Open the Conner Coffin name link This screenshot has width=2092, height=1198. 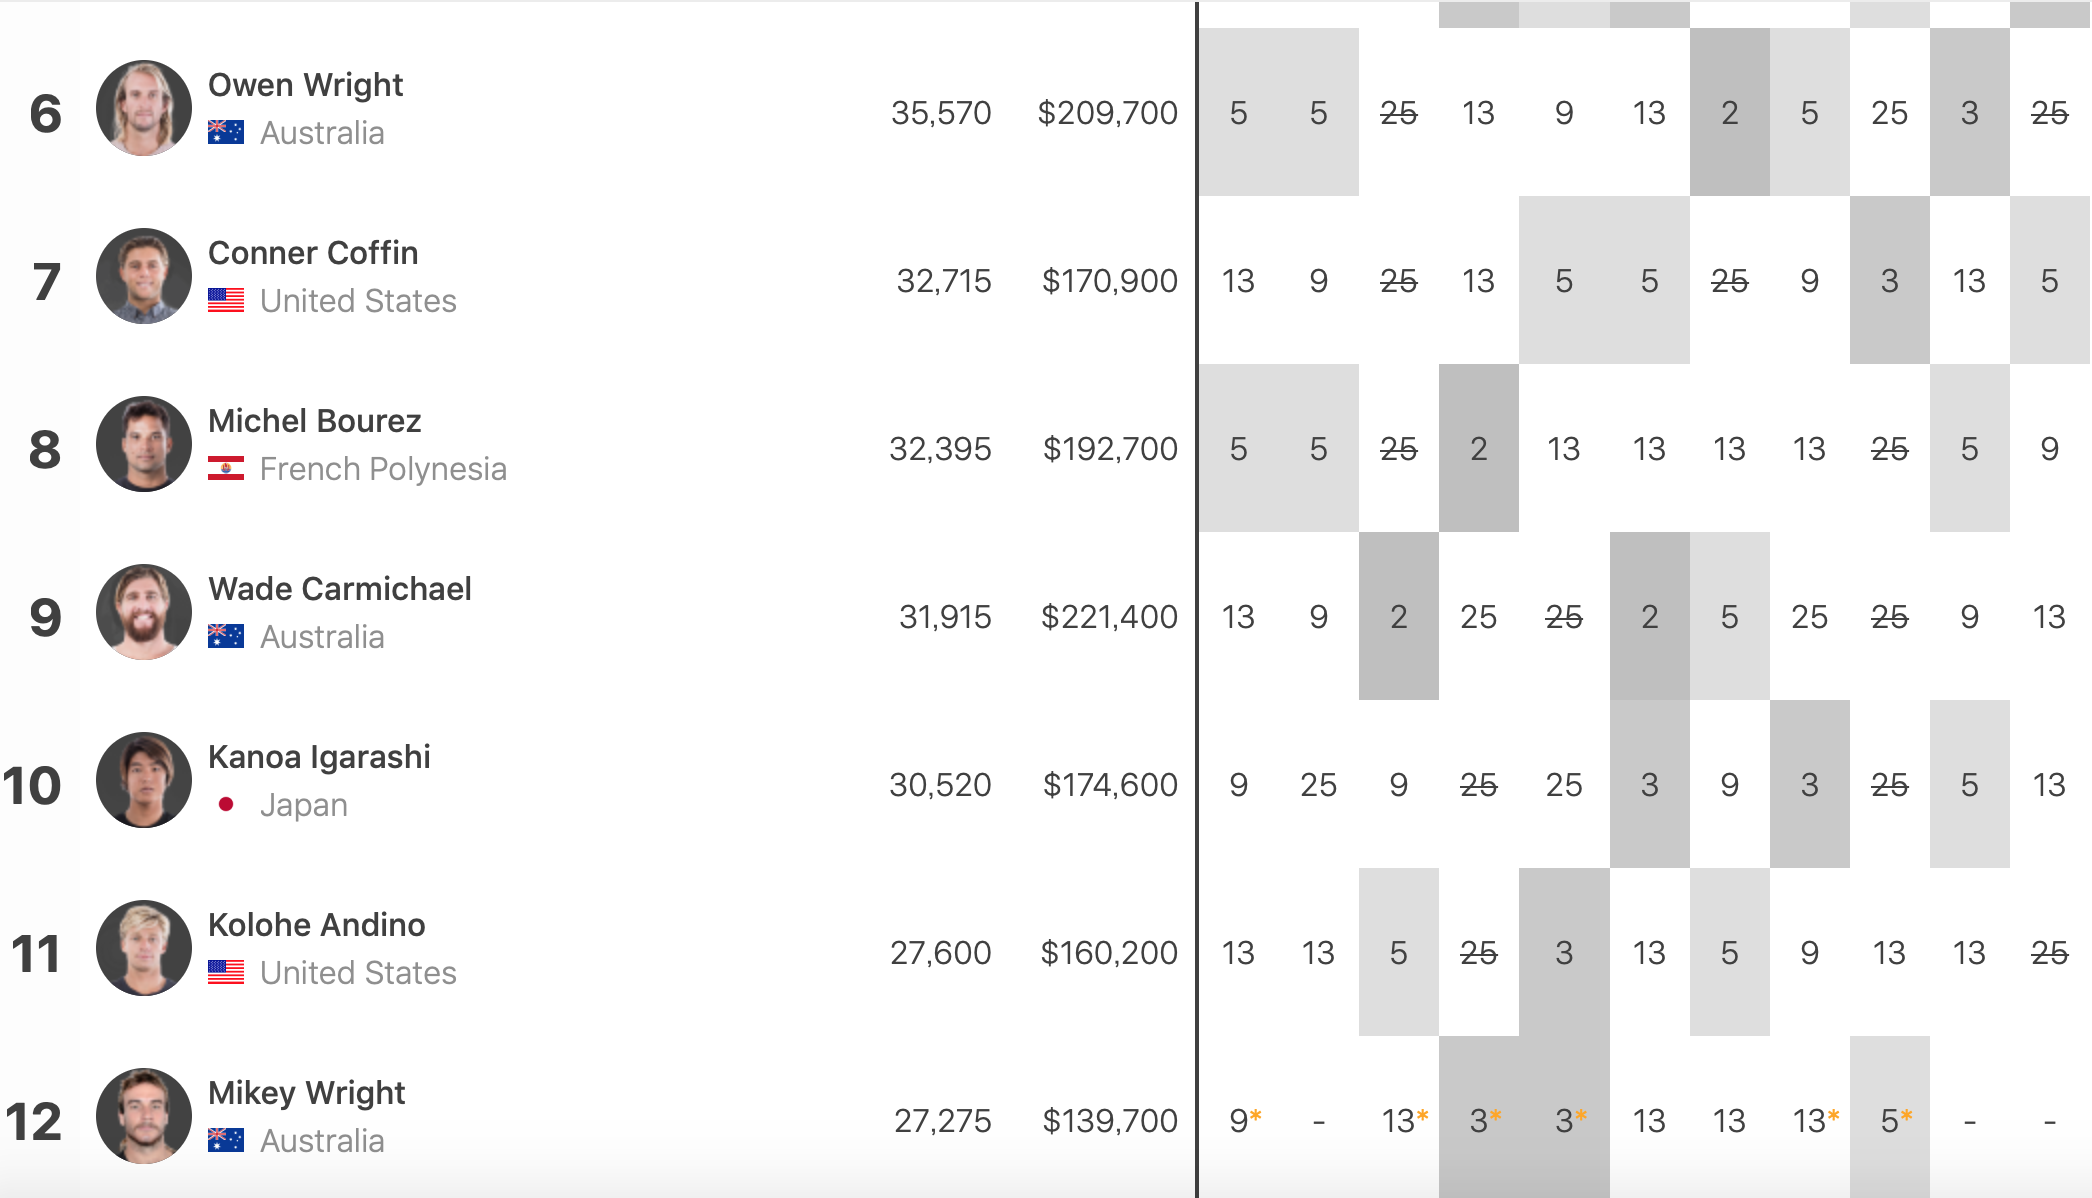(x=313, y=253)
